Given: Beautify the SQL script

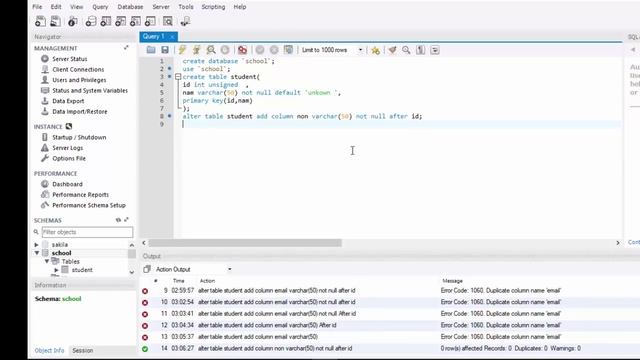Looking at the screenshot, I should (x=392, y=50).
